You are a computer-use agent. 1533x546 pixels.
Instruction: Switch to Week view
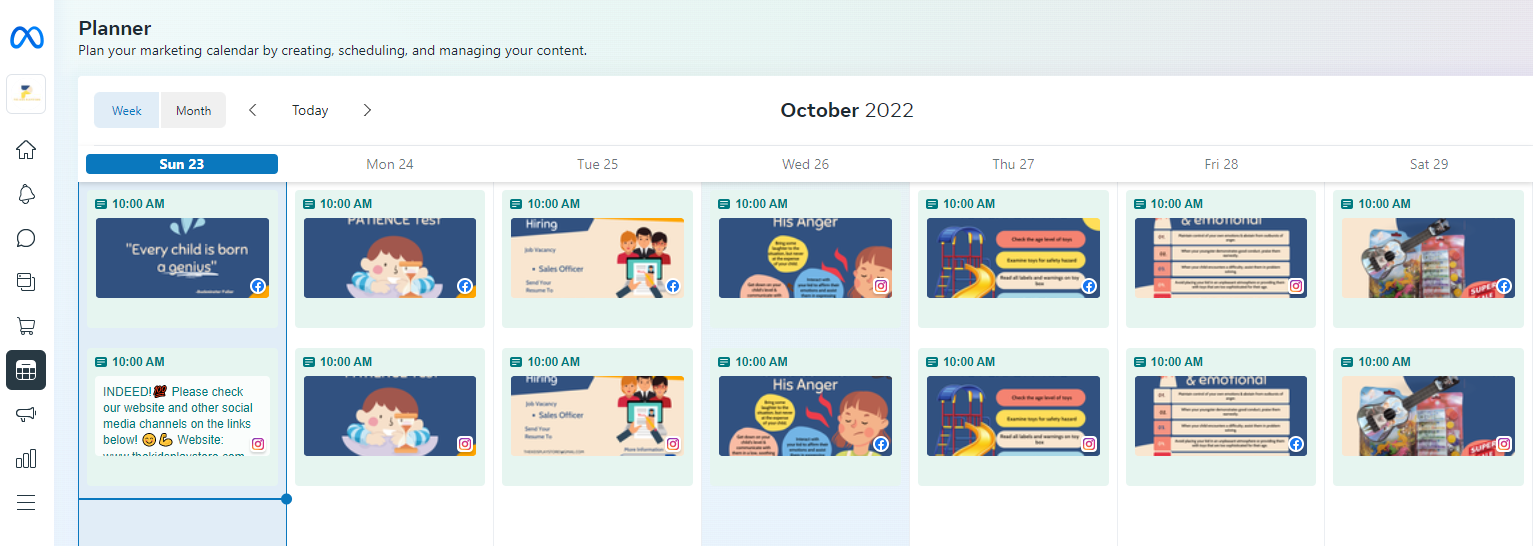[x=127, y=110]
